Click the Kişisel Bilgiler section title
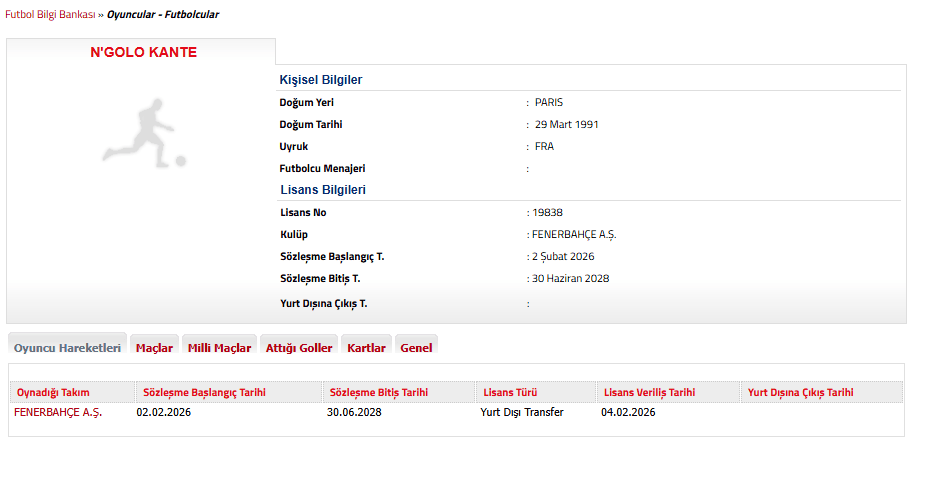 click(x=320, y=80)
